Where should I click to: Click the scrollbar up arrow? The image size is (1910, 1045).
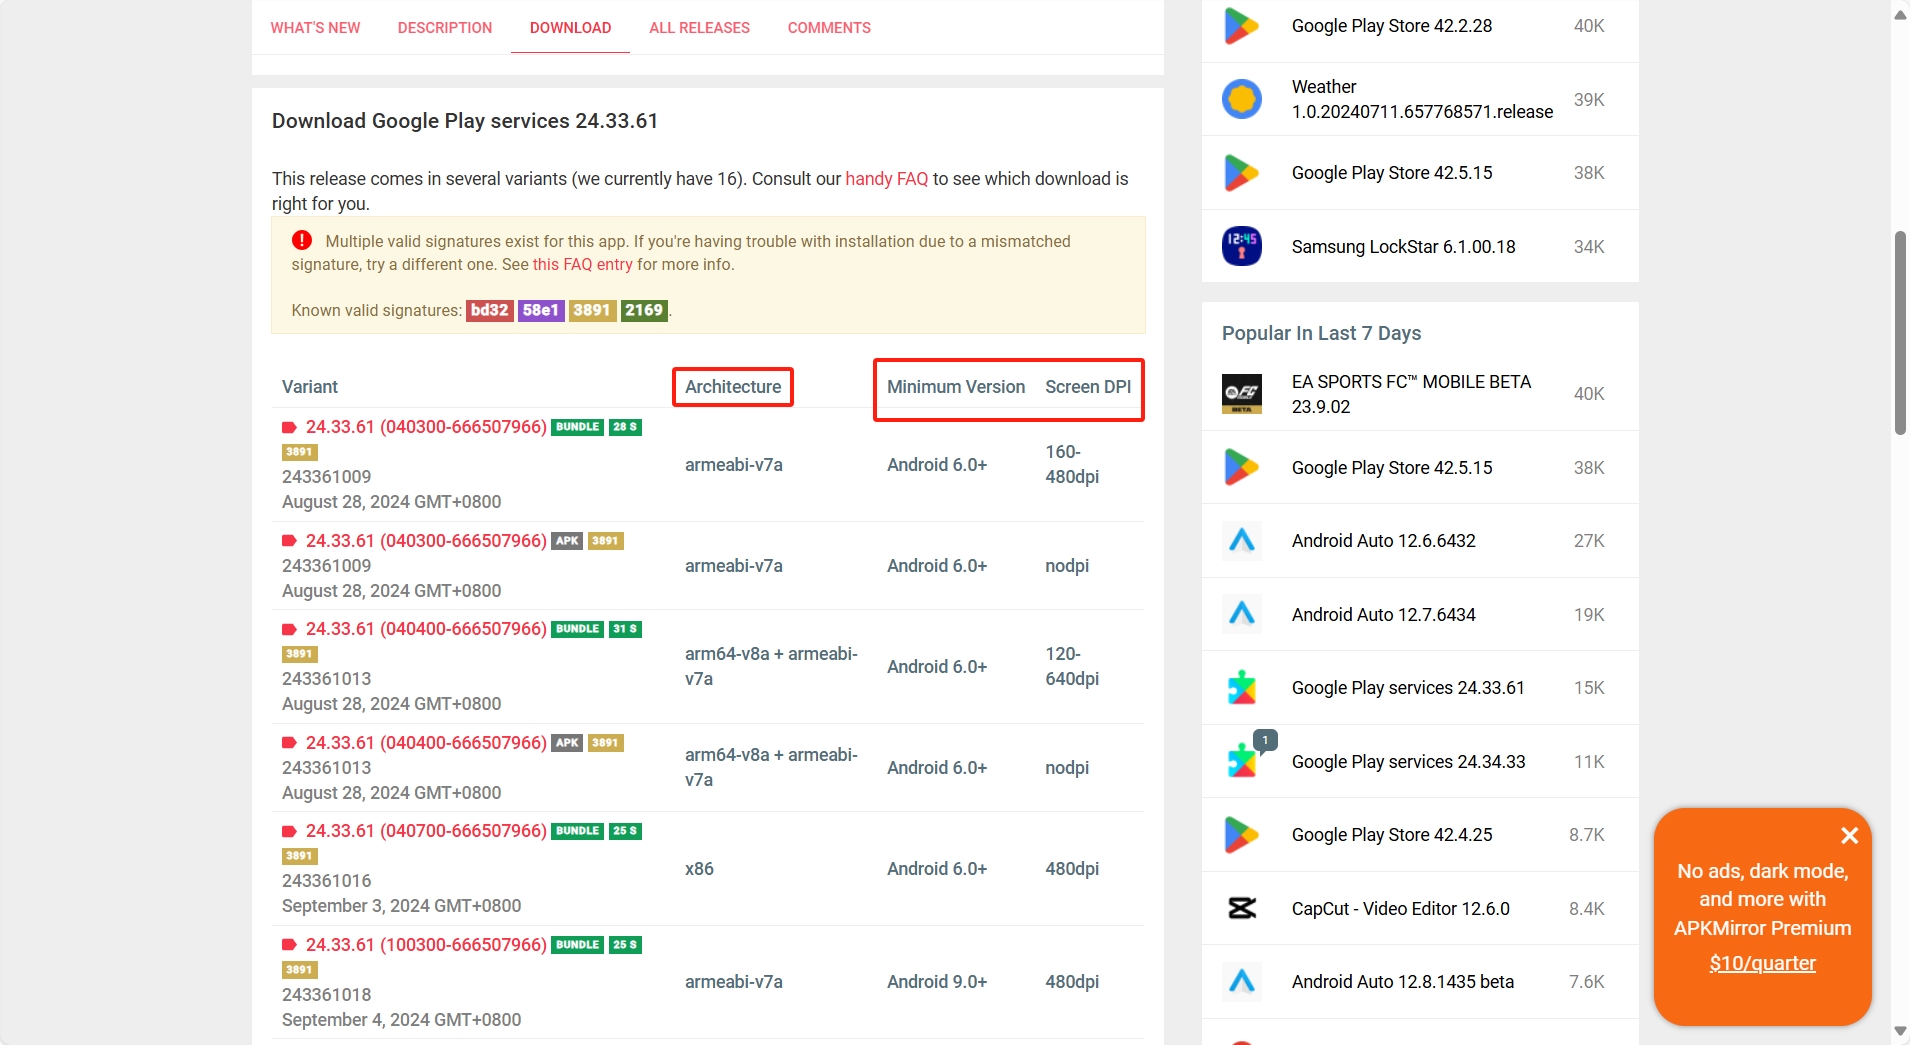(1900, 15)
